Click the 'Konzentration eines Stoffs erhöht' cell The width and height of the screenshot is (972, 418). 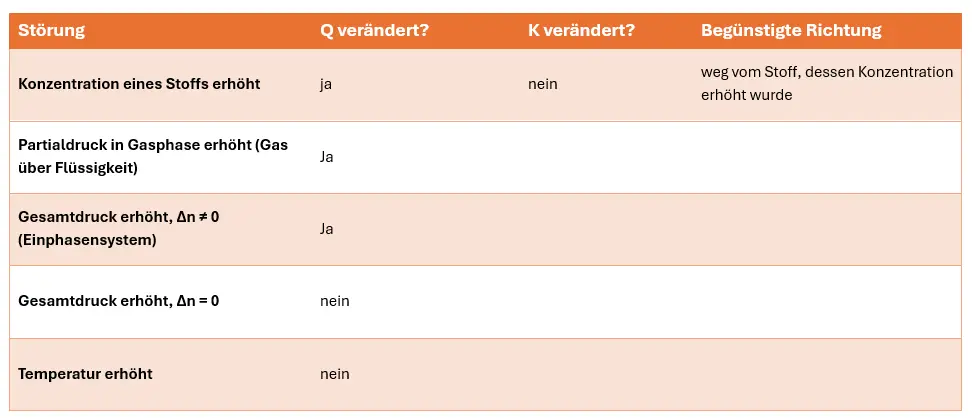pyautogui.click(x=139, y=84)
